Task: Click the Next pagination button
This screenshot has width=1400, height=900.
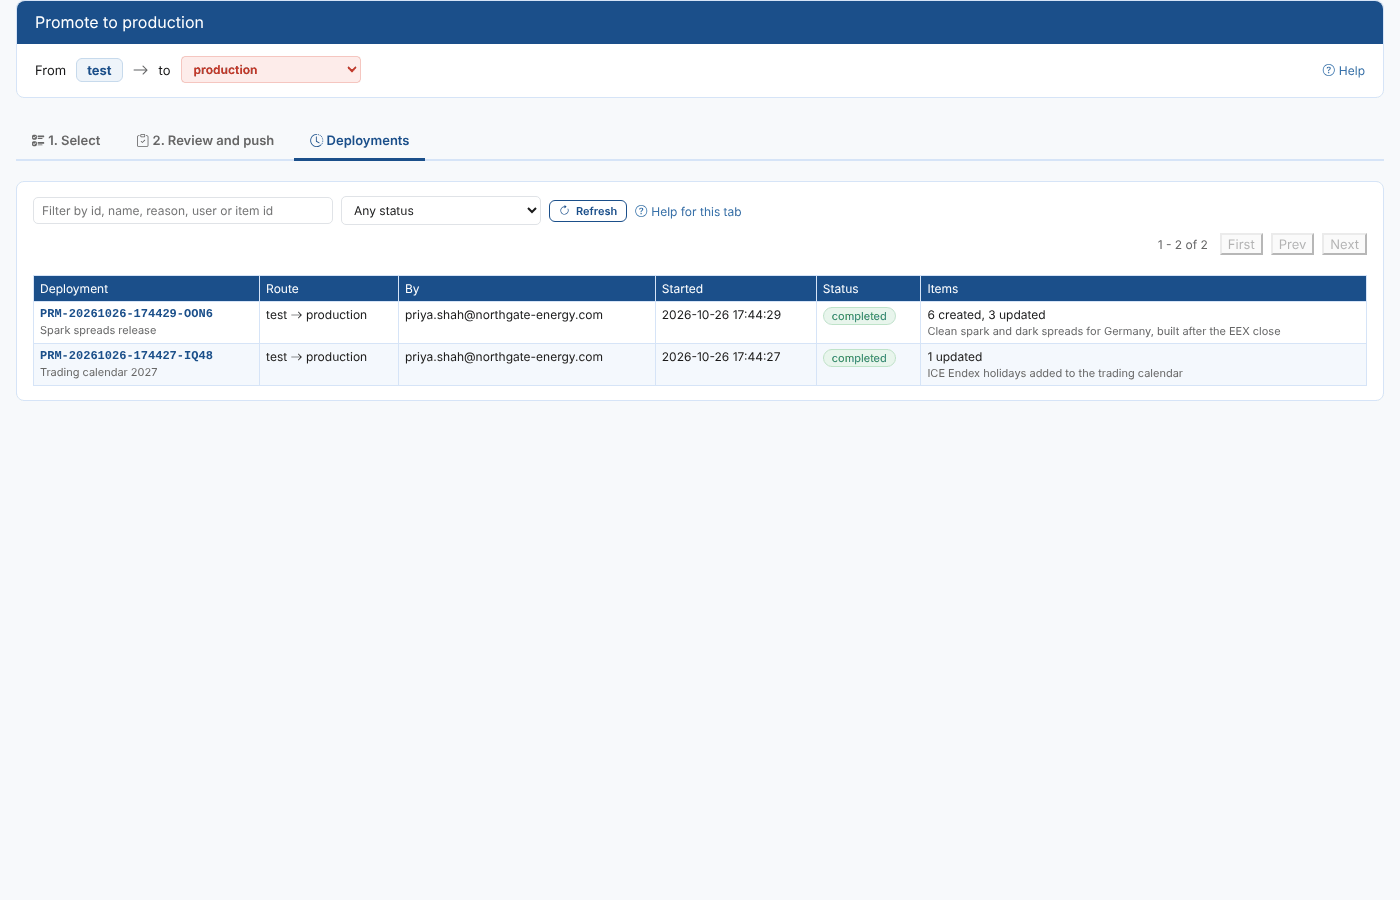Action: pos(1344,244)
